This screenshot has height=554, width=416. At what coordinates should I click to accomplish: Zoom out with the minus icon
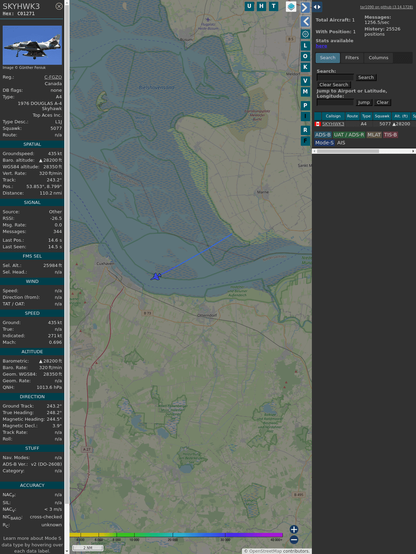[294, 540]
